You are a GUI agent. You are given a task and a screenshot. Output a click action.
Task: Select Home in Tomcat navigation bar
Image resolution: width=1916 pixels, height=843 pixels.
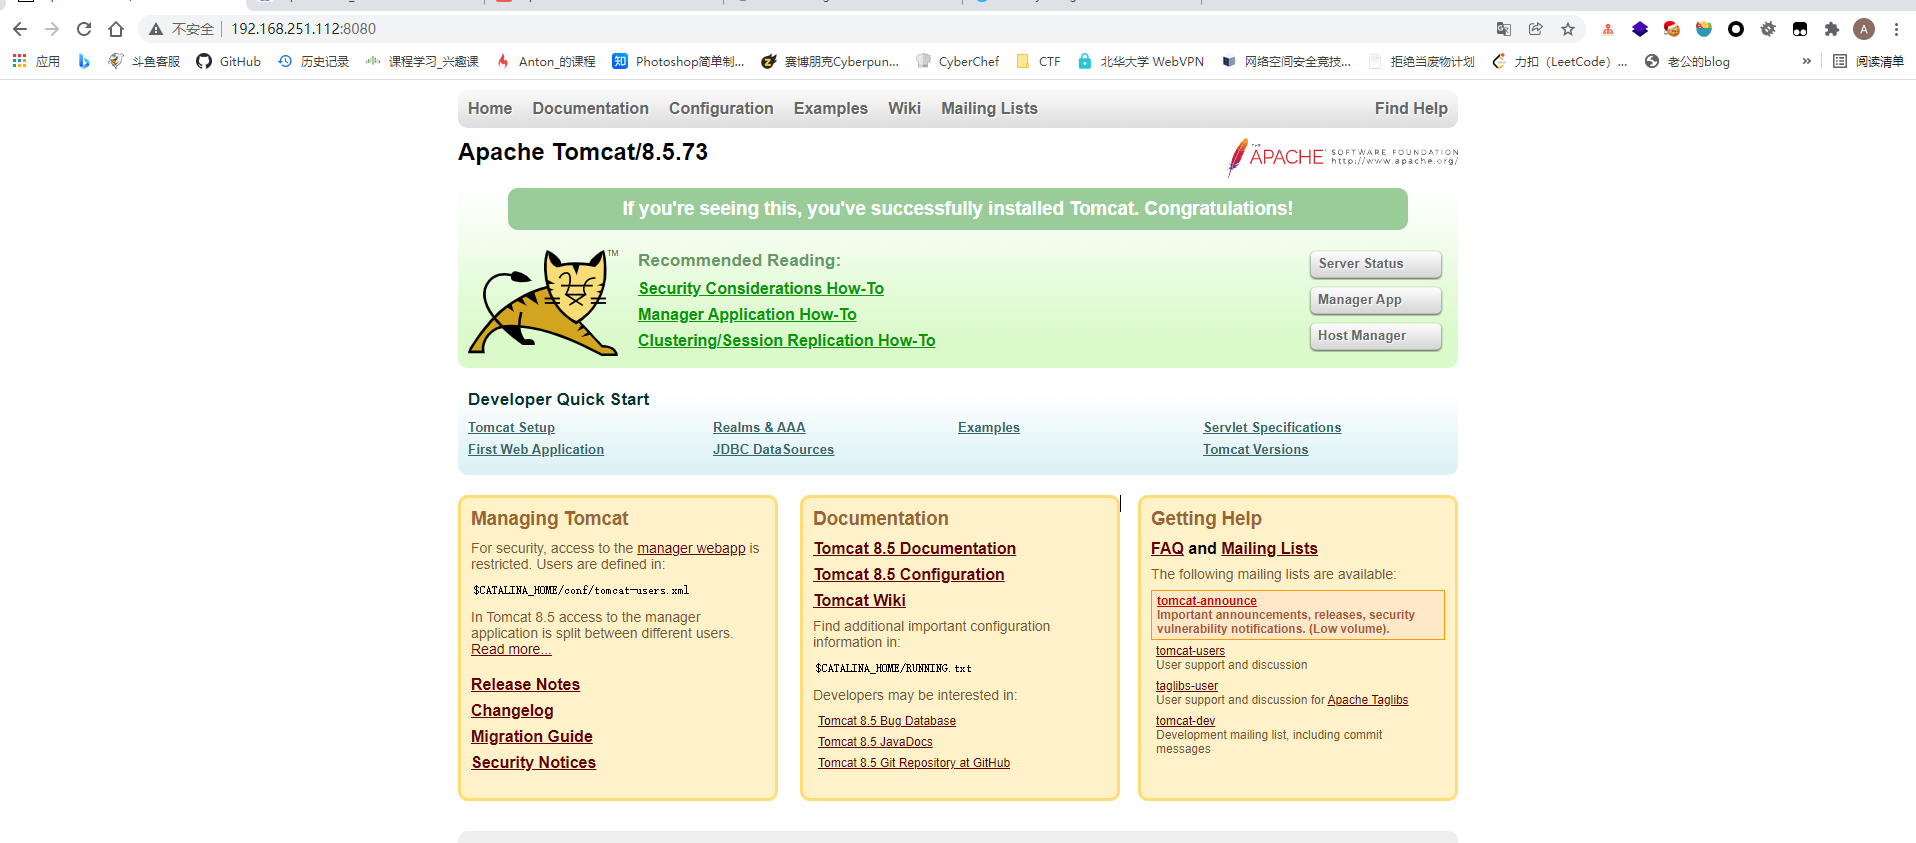(x=490, y=108)
